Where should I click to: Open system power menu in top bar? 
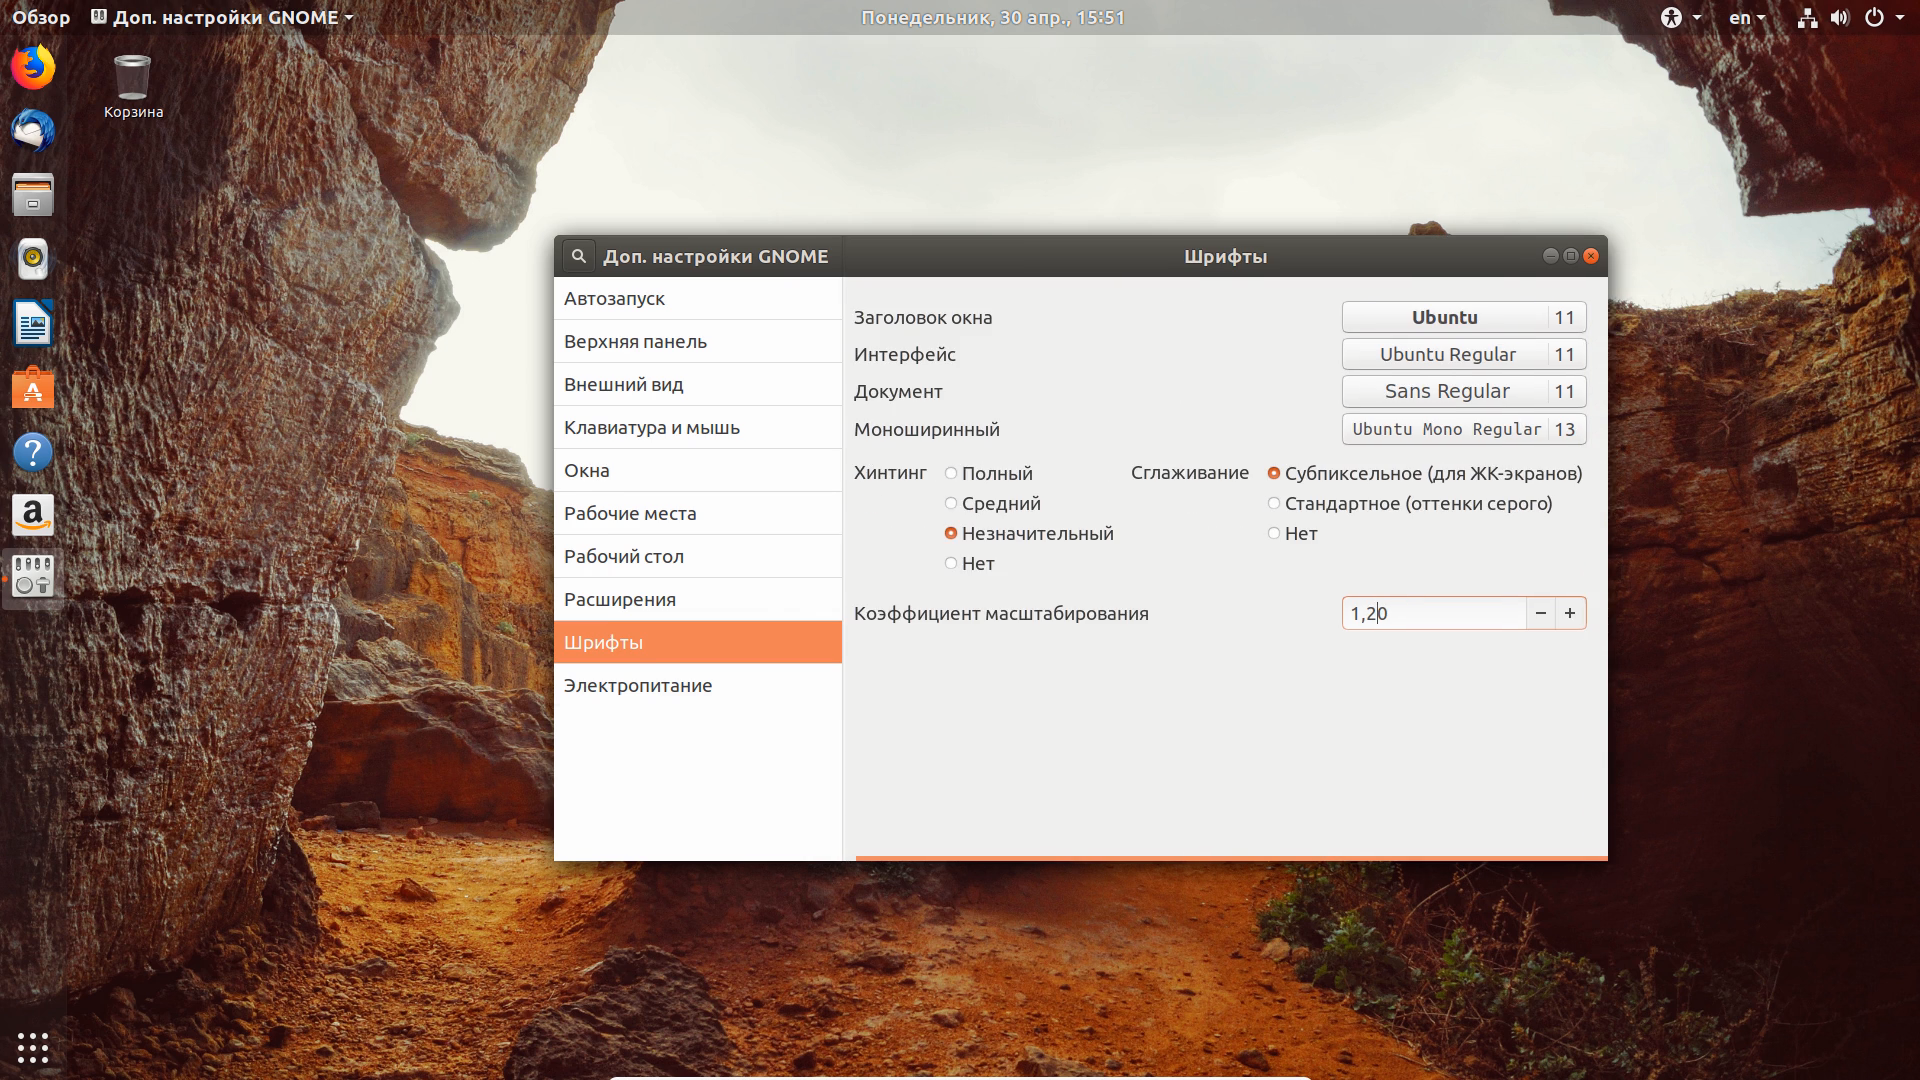point(1884,17)
